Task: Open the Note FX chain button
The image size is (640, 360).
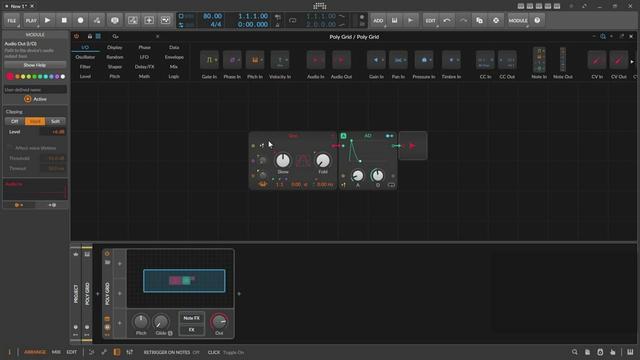Action: [191, 318]
